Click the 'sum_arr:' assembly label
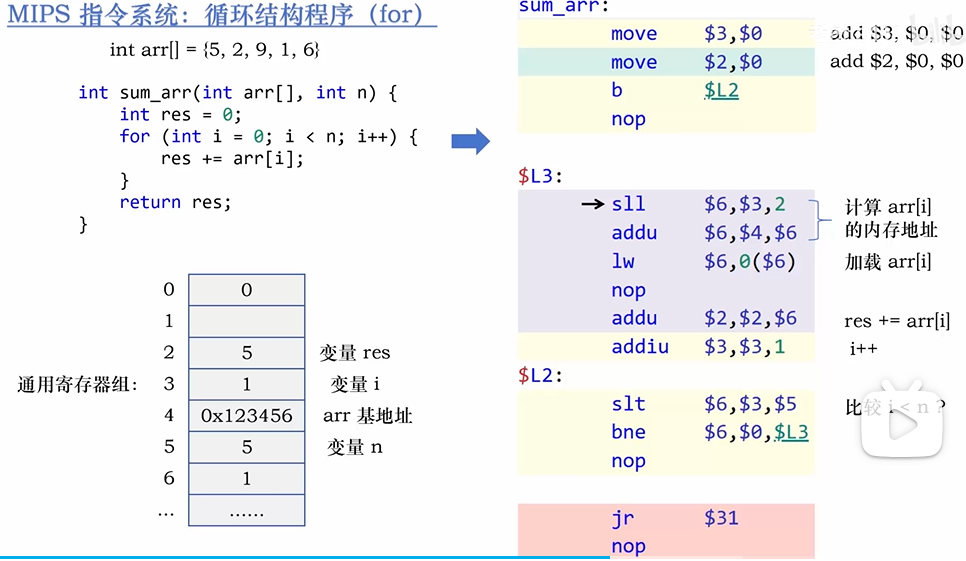Viewport: 966px width, 561px height. click(x=564, y=6)
